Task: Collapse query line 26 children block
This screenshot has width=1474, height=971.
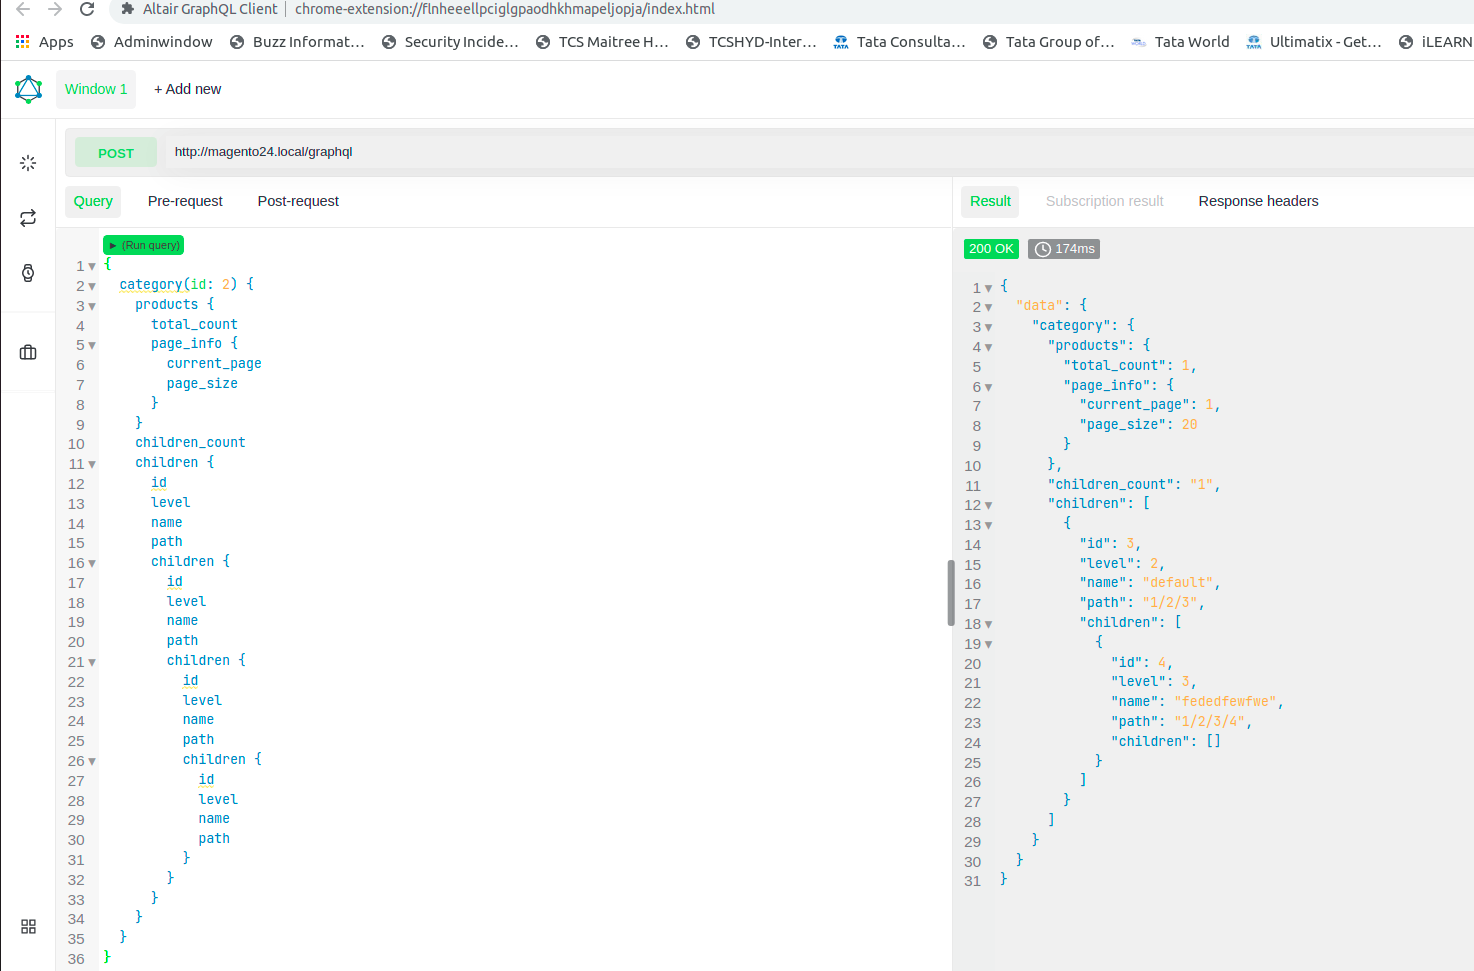Action: pyautogui.click(x=92, y=762)
